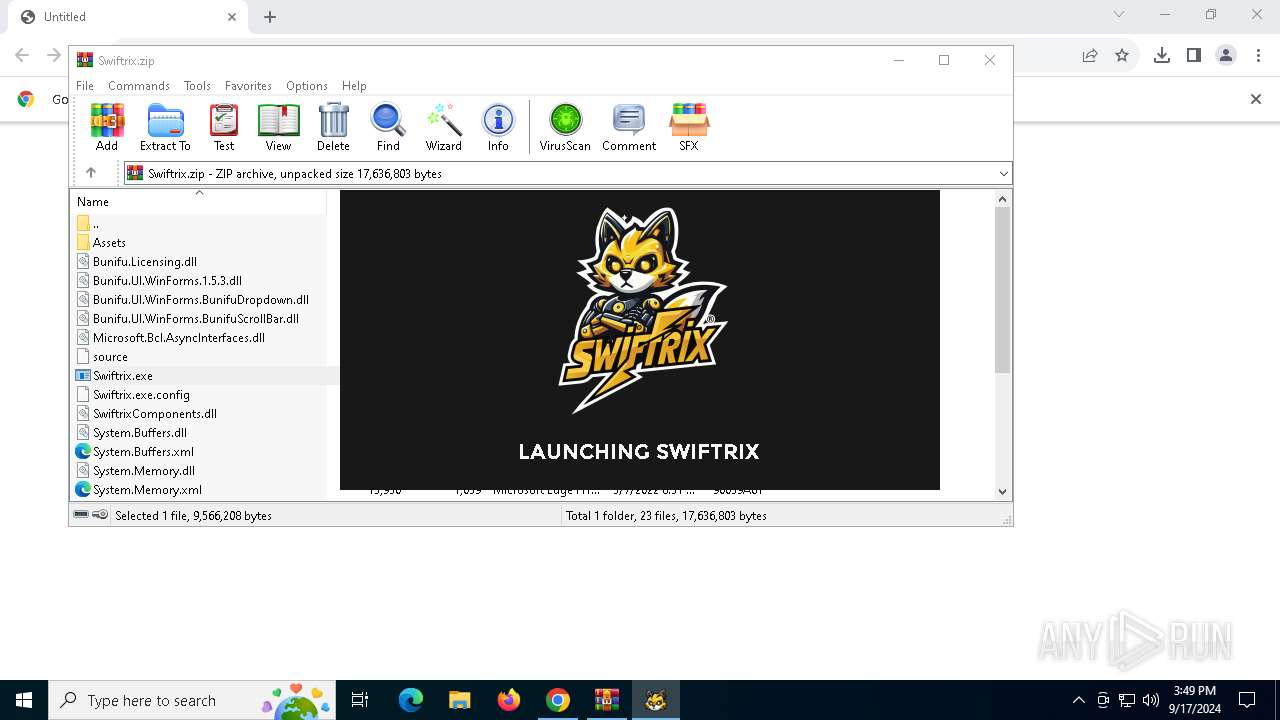The width and height of the screenshot is (1280, 720).
Task: Open the Options menu
Action: (307, 86)
